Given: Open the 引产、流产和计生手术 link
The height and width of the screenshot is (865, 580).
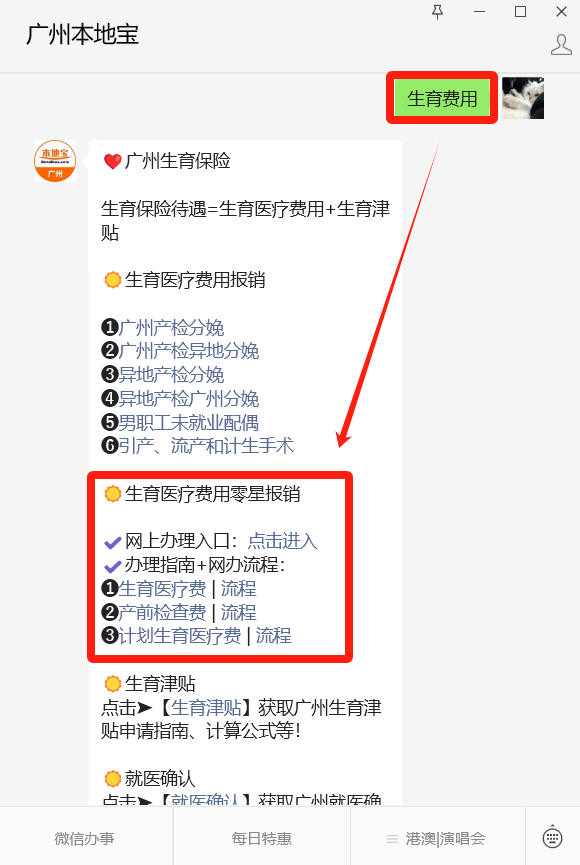Looking at the screenshot, I should 206,445.
